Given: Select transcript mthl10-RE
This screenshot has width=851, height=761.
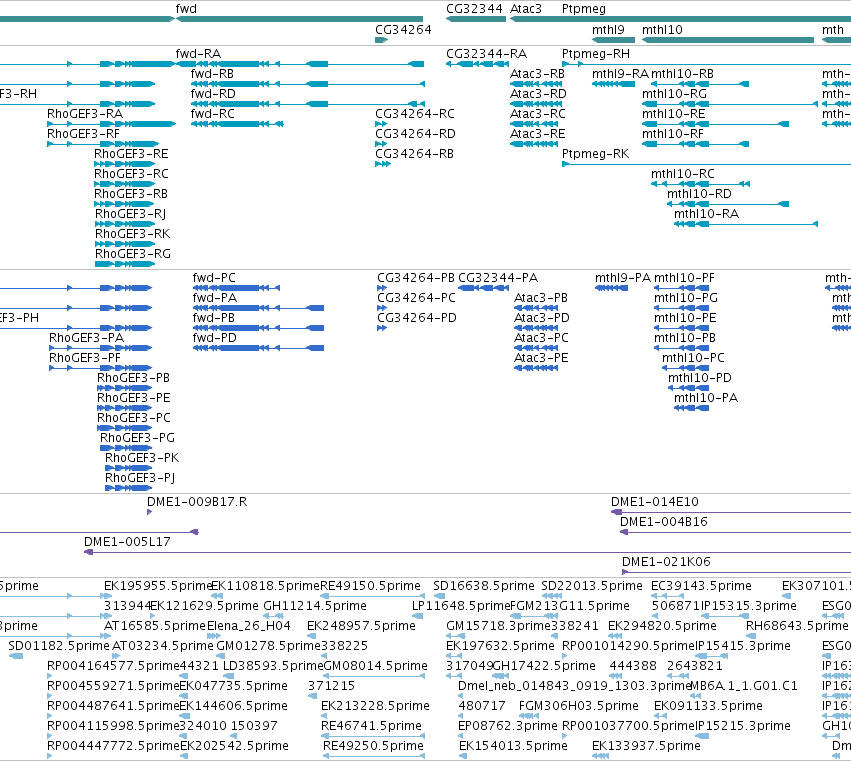Looking at the screenshot, I should [x=674, y=114].
